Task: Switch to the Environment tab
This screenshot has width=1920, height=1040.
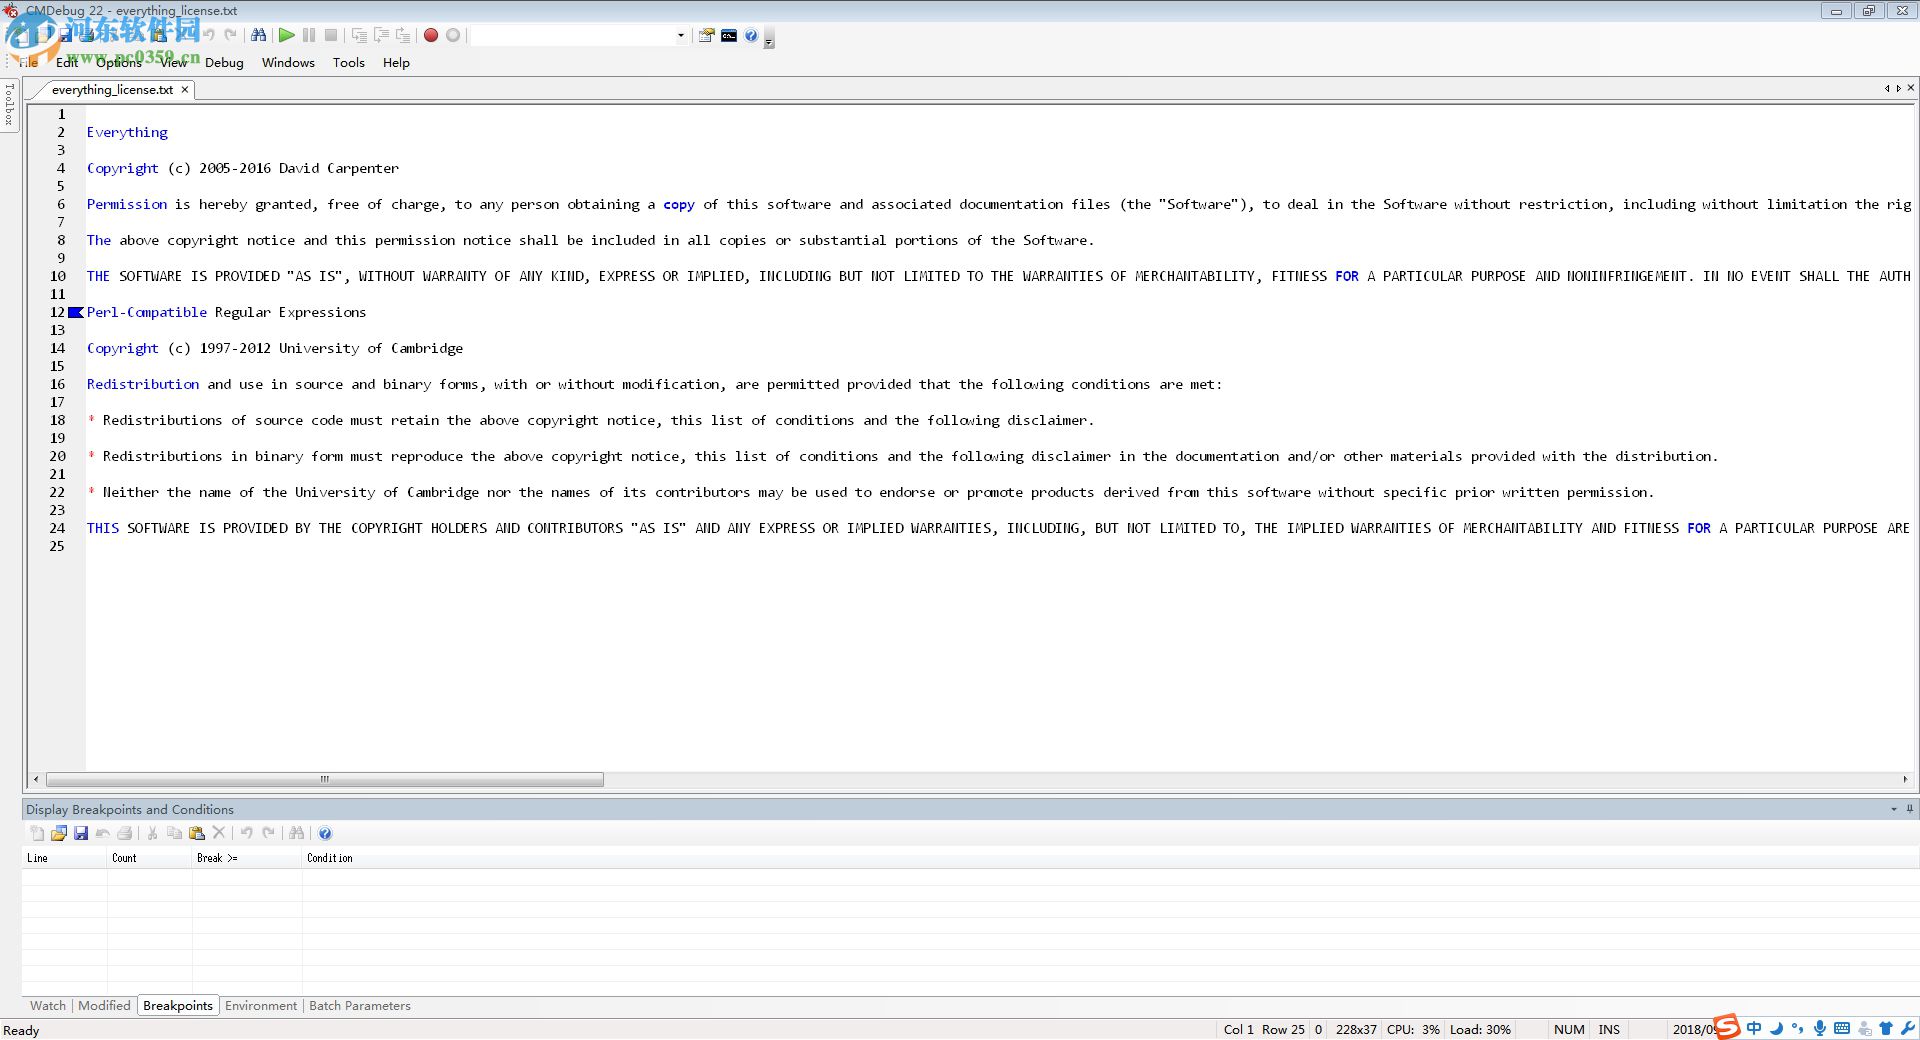Action: pyautogui.click(x=260, y=1005)
